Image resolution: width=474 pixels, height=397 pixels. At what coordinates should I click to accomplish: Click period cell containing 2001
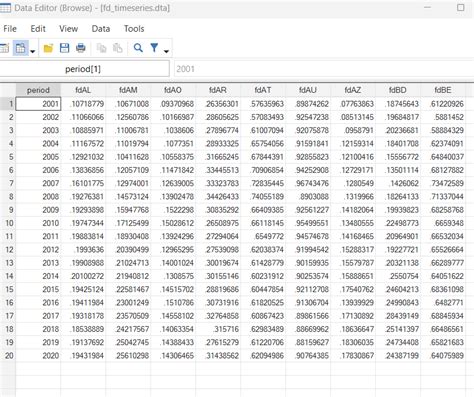click(x=38, y=104)
